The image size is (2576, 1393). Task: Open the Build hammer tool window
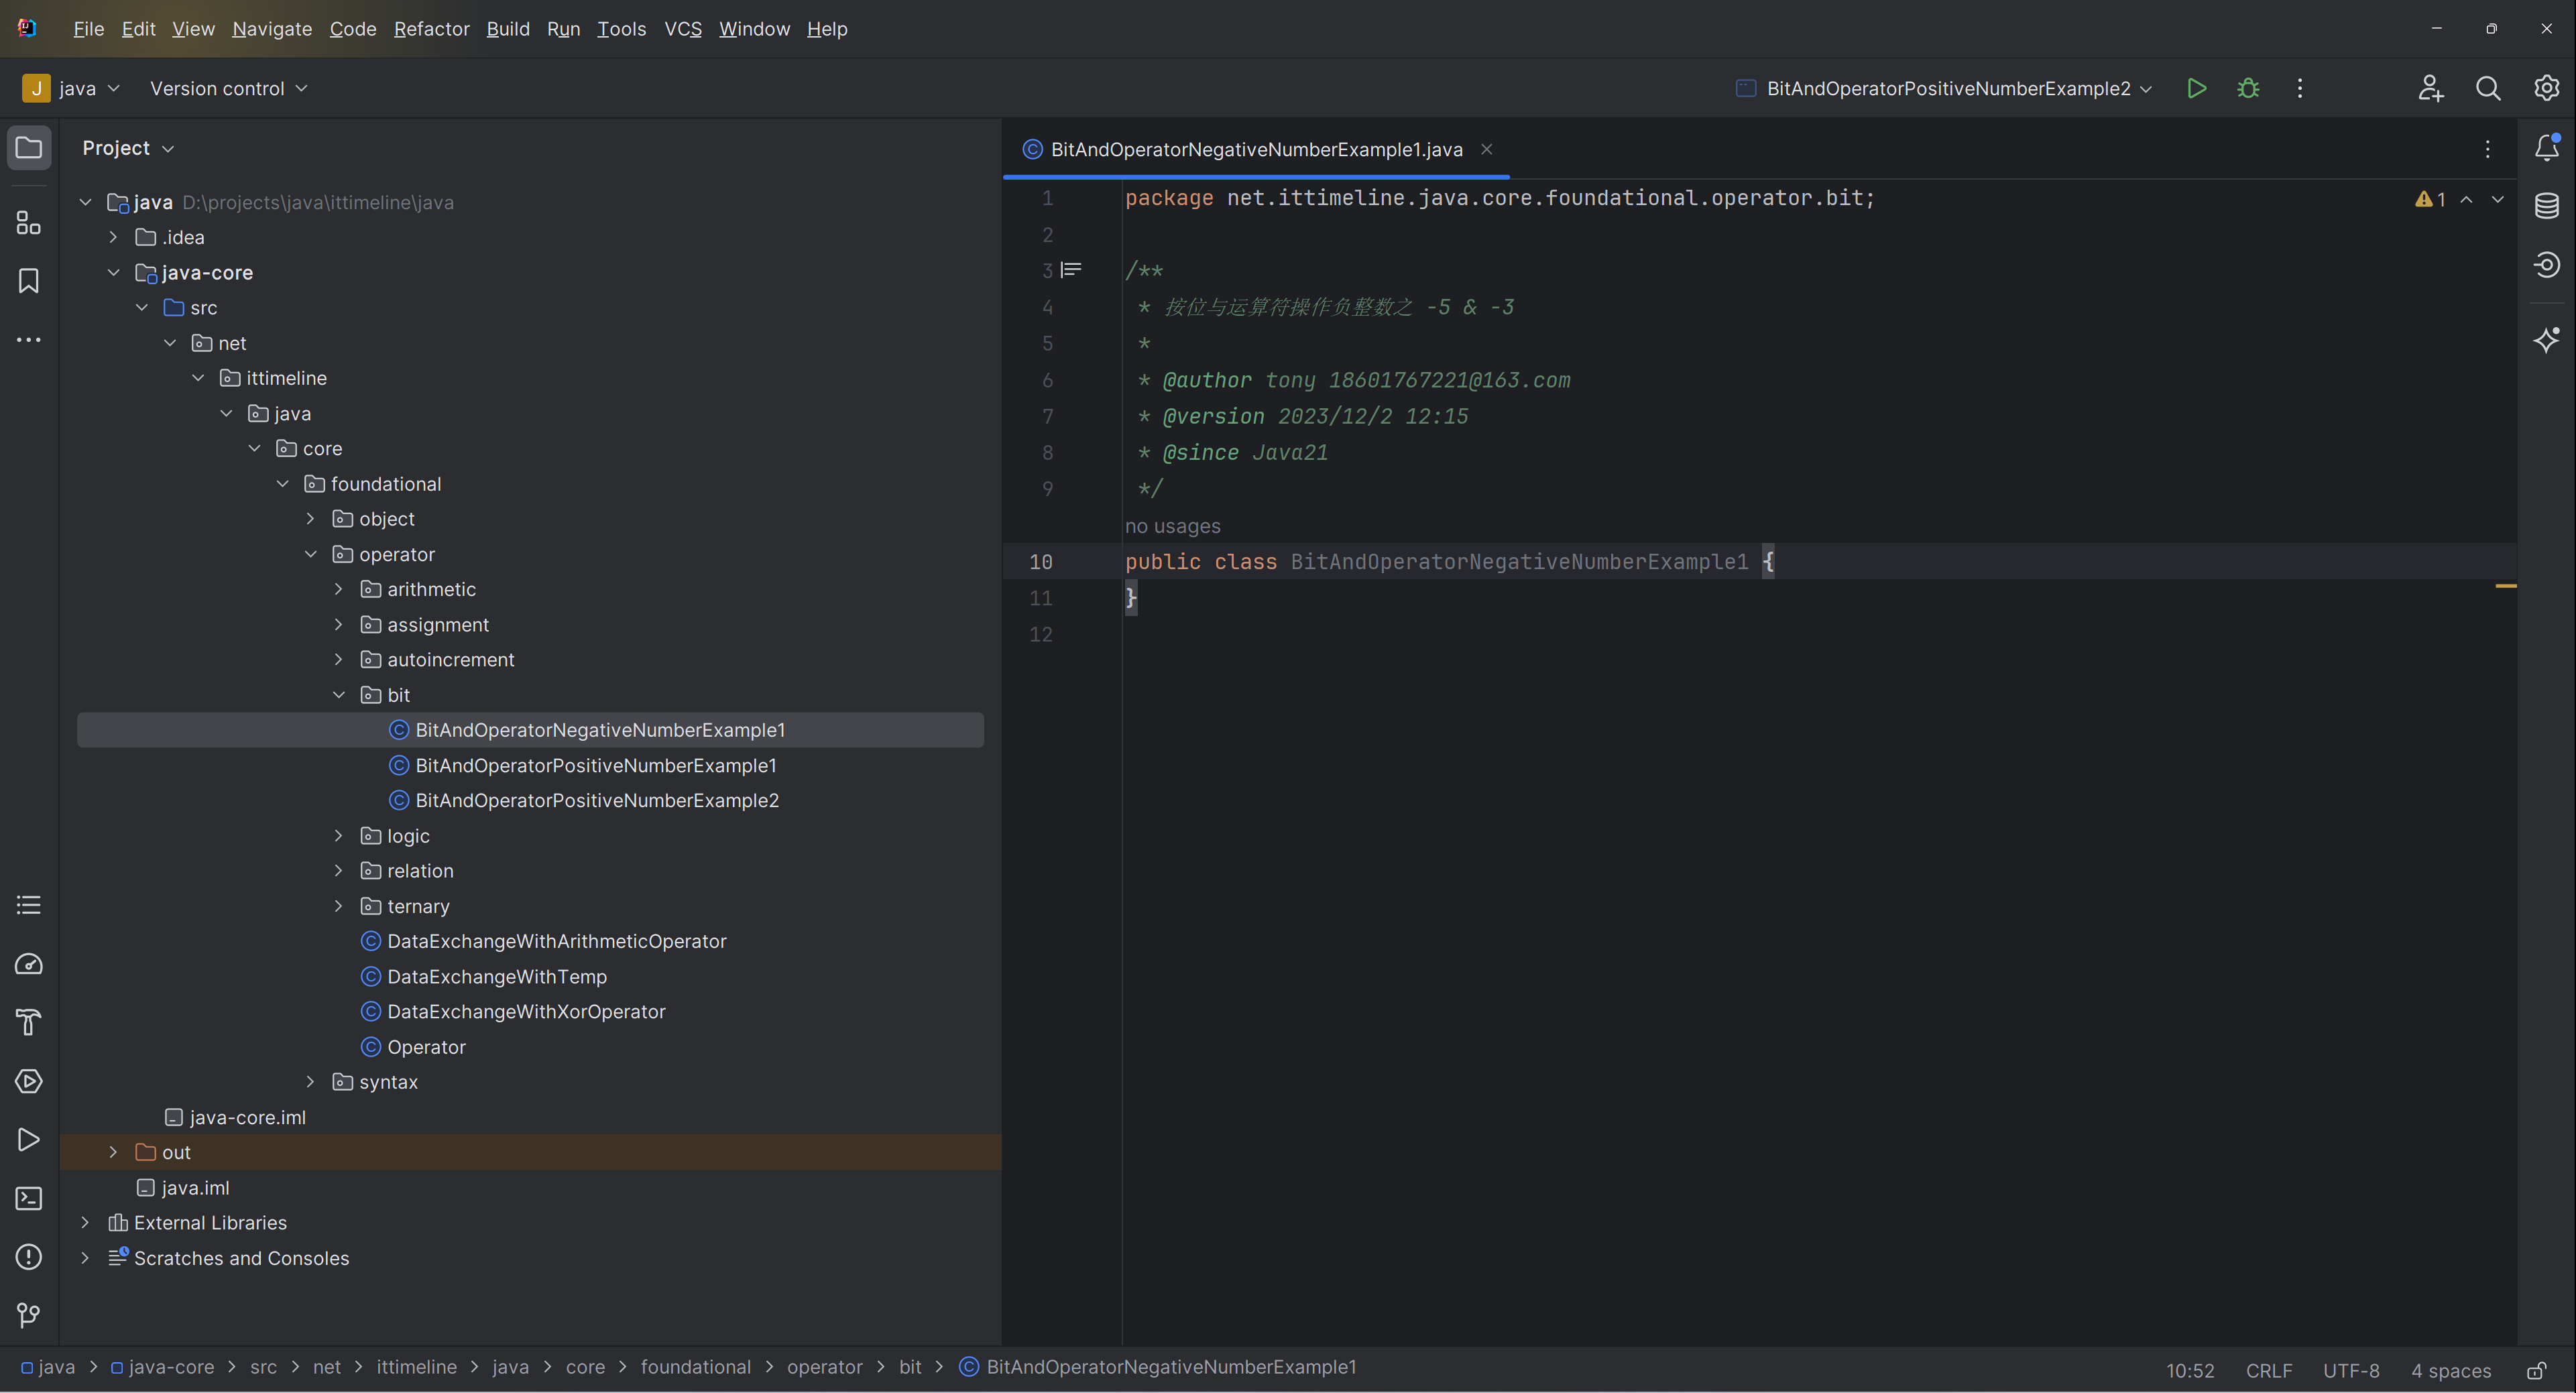tap(29, 1022)
